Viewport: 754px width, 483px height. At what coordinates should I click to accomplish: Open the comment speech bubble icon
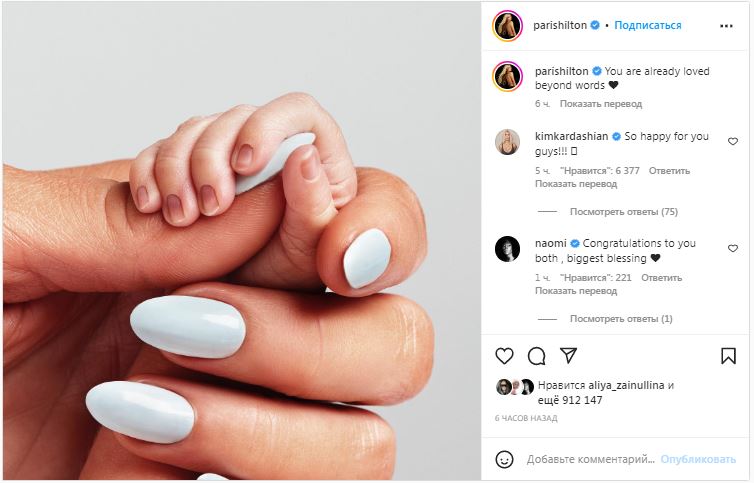point(536,356)
